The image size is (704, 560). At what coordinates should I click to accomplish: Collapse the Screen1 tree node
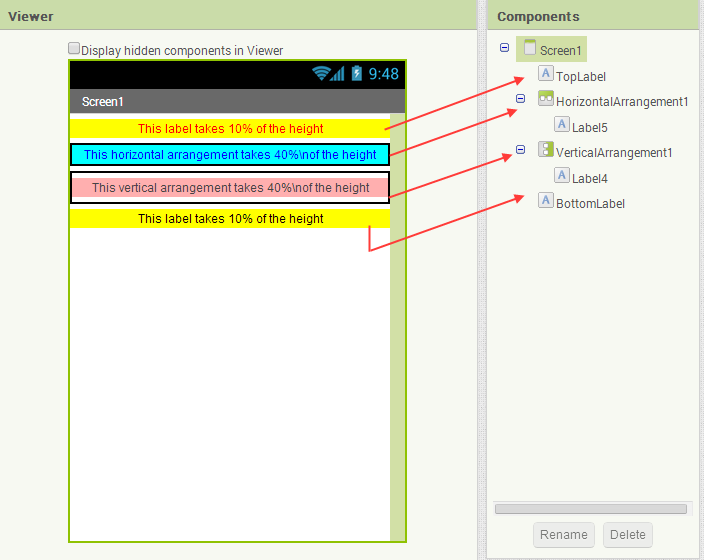(x=504, y=48)
